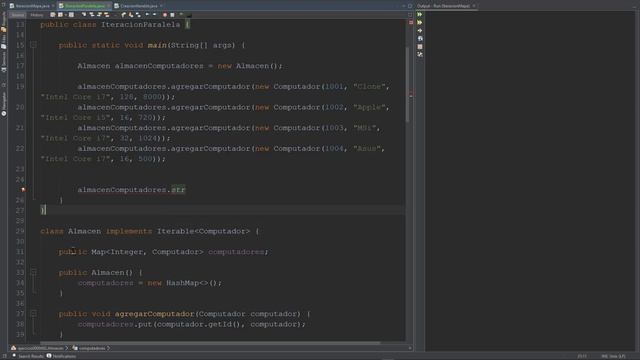Viewport: 640px width, 360px height.
Task: Click the shift line right toolbar icon
Action: (154, 15)
